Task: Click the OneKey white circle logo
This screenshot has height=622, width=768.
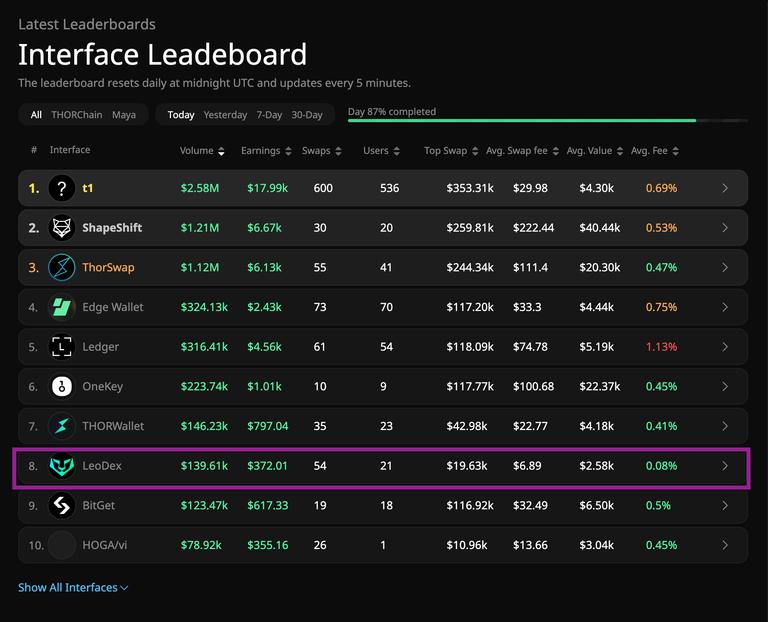Action: [x=62, y=386]
